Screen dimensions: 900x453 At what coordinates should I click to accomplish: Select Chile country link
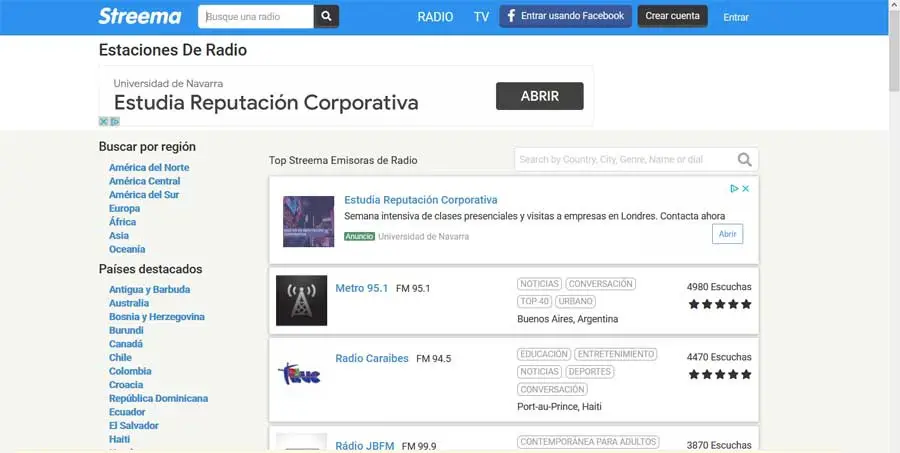point(121,357)
